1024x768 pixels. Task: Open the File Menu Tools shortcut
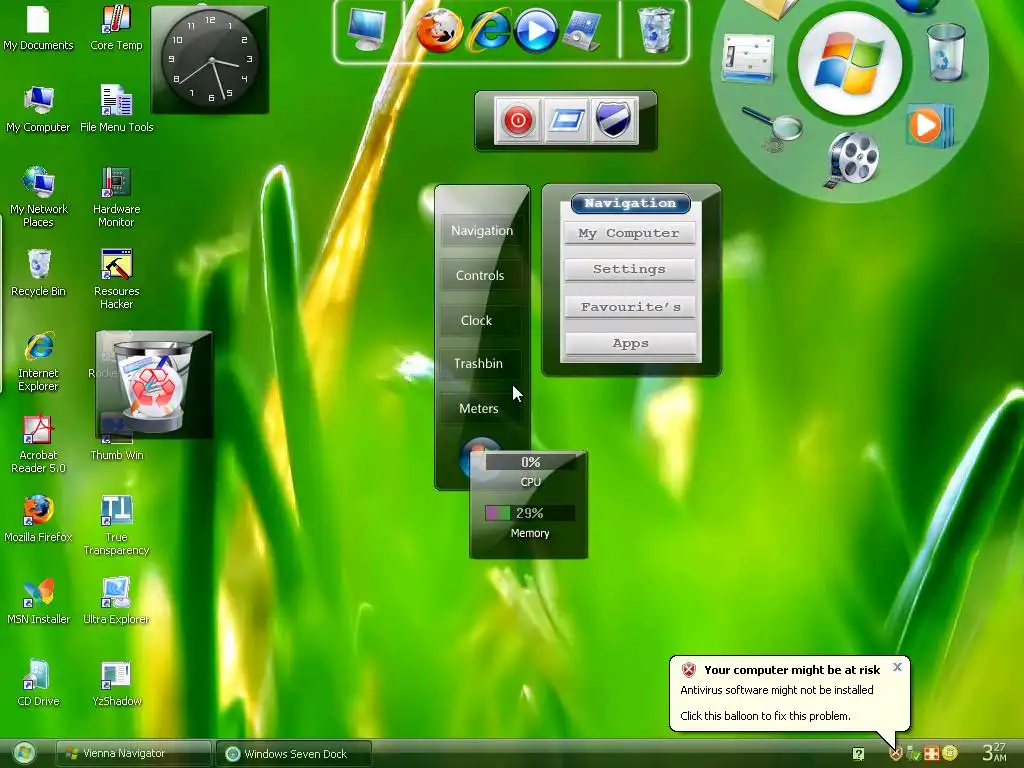pos(116,109)
